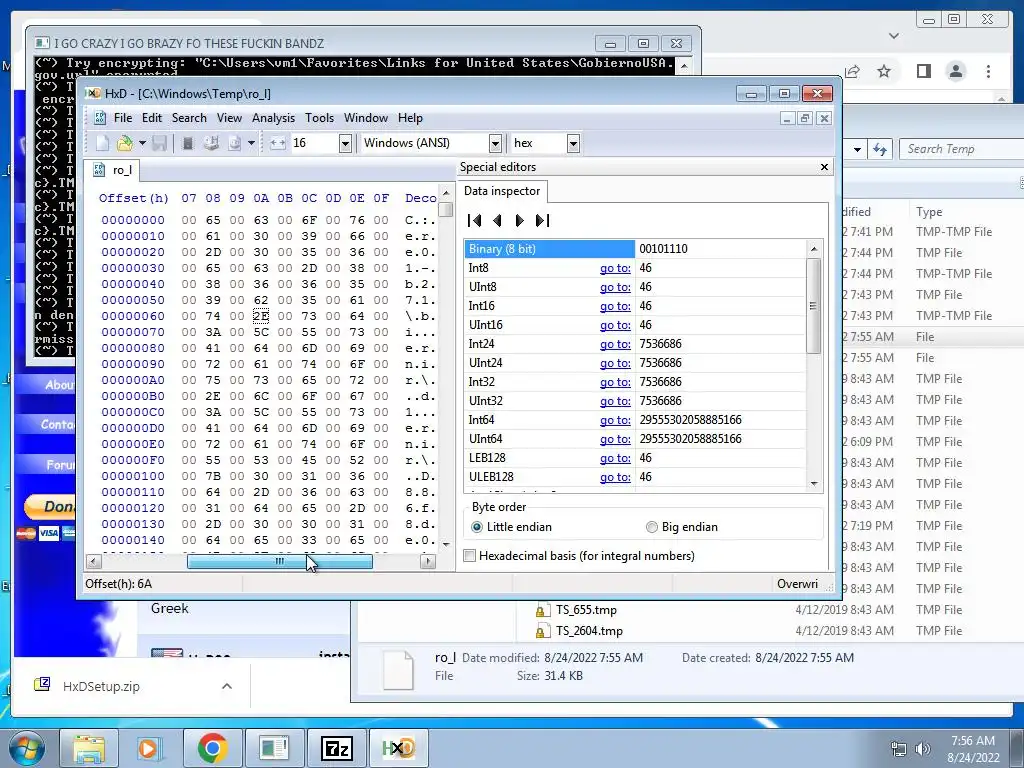Click Chrome share page icon
This screenshot has width=1024, height=768.
(852, 71)
